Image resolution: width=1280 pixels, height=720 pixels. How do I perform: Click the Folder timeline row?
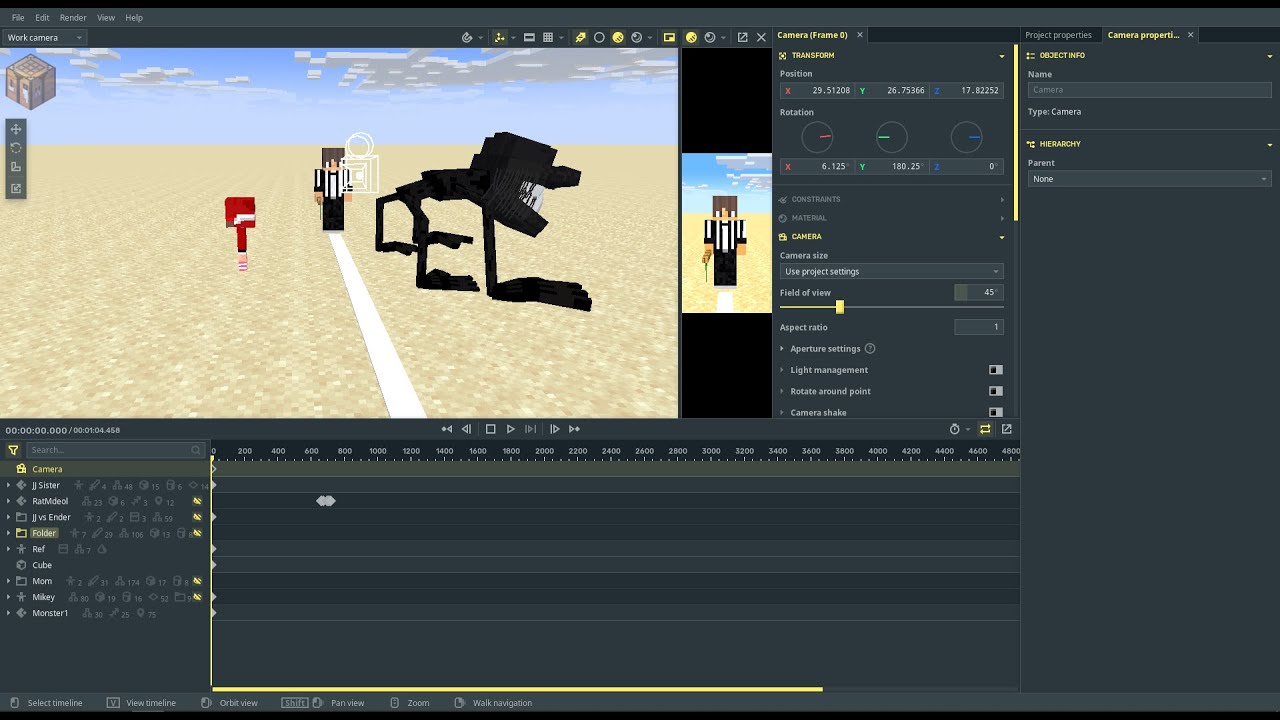click(105, 533)
